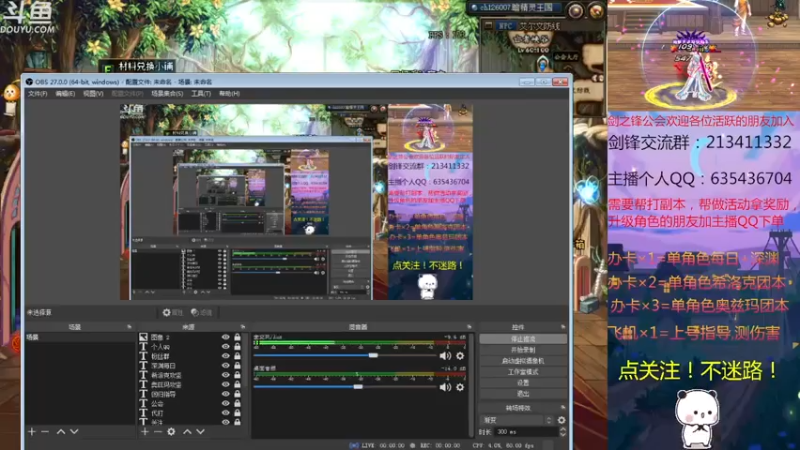Click the studio mode button
Image resolution: width=800 pixels, height=450 pixels.
(x=523, y=372)
